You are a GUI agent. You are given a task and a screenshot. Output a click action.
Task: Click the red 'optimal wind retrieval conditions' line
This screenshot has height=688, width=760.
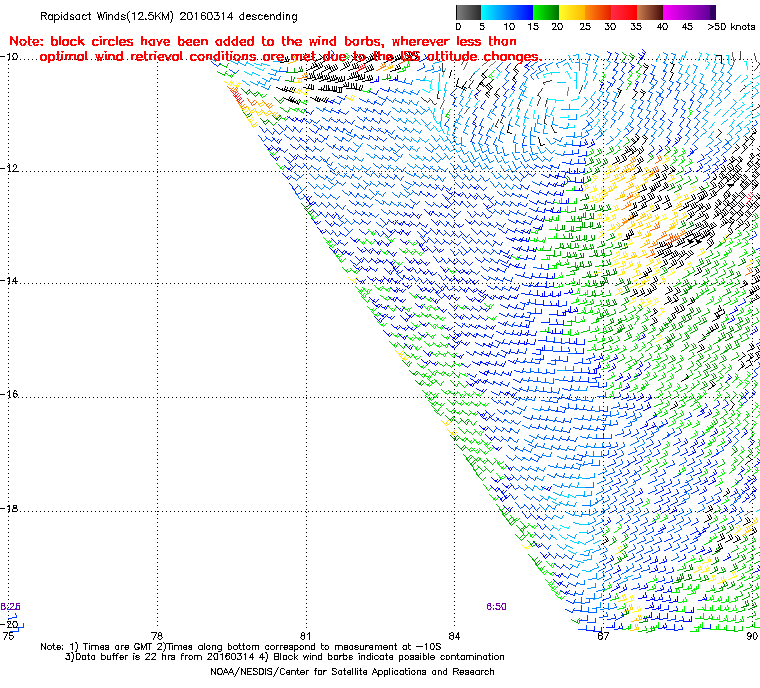pos(291,57)
